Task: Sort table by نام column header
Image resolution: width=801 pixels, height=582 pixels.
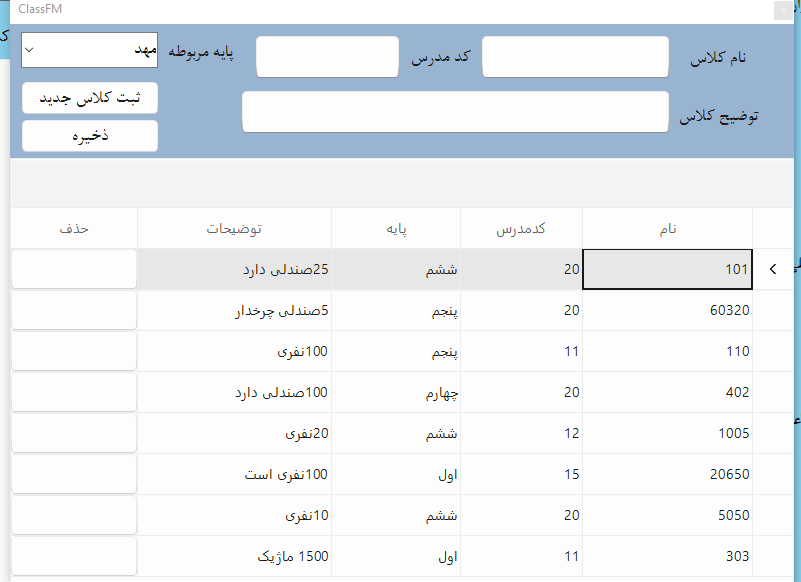Action: click(x=667, y=229)
